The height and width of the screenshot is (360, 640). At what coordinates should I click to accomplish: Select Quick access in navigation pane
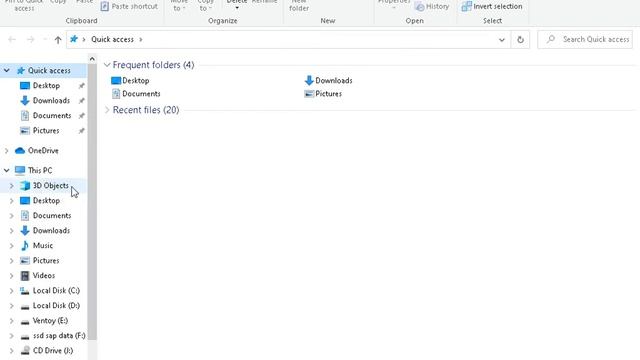pyautogui.click(x=49, y=71)
